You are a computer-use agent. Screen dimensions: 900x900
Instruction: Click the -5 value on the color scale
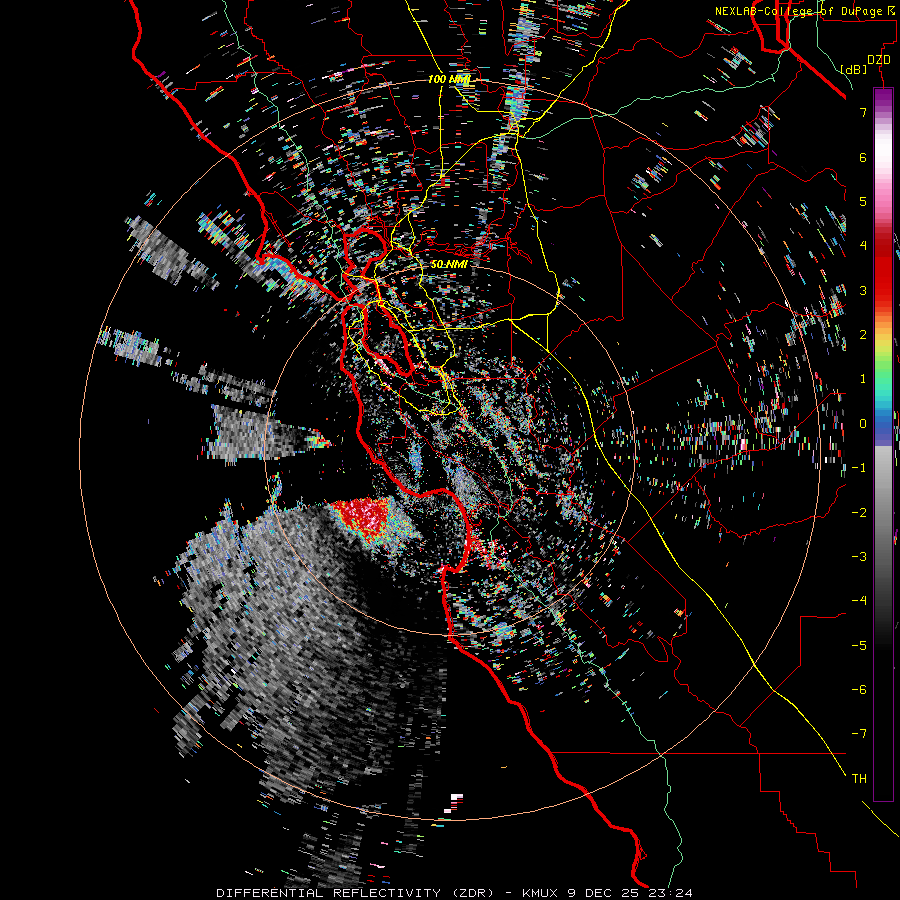click(859, 646)
